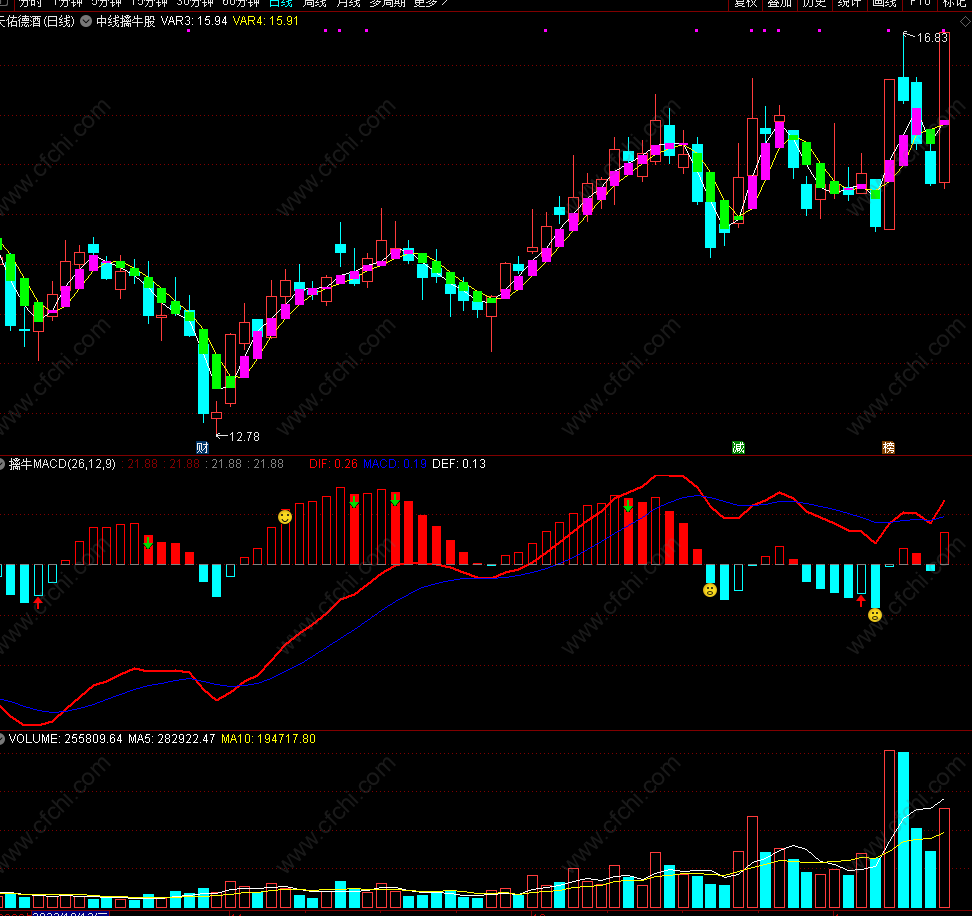Click the 画线 button

coord(884,3)
